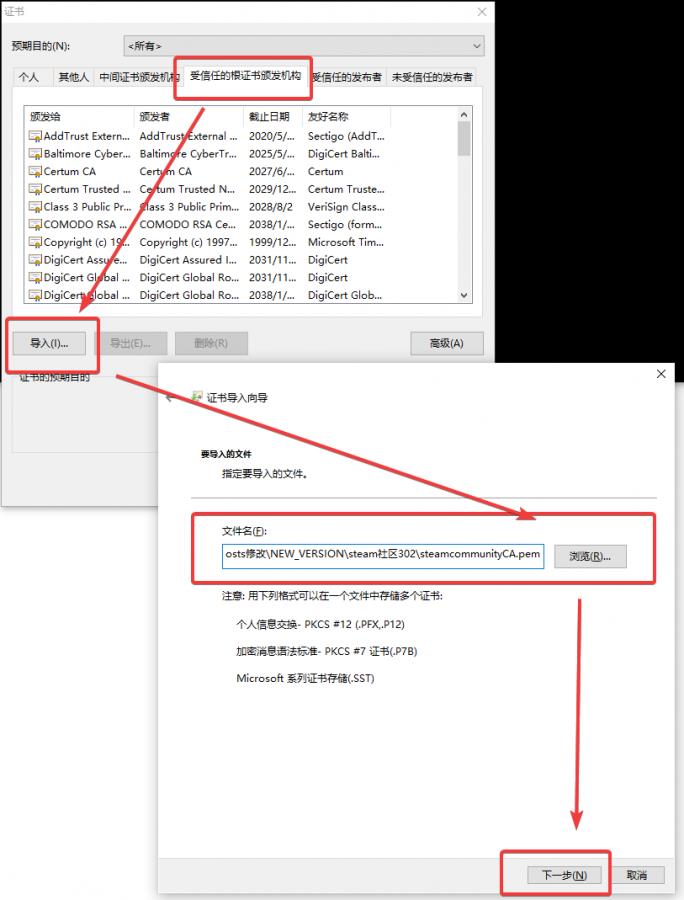Select the AddTrust External certificate icon

click(35, 136)
